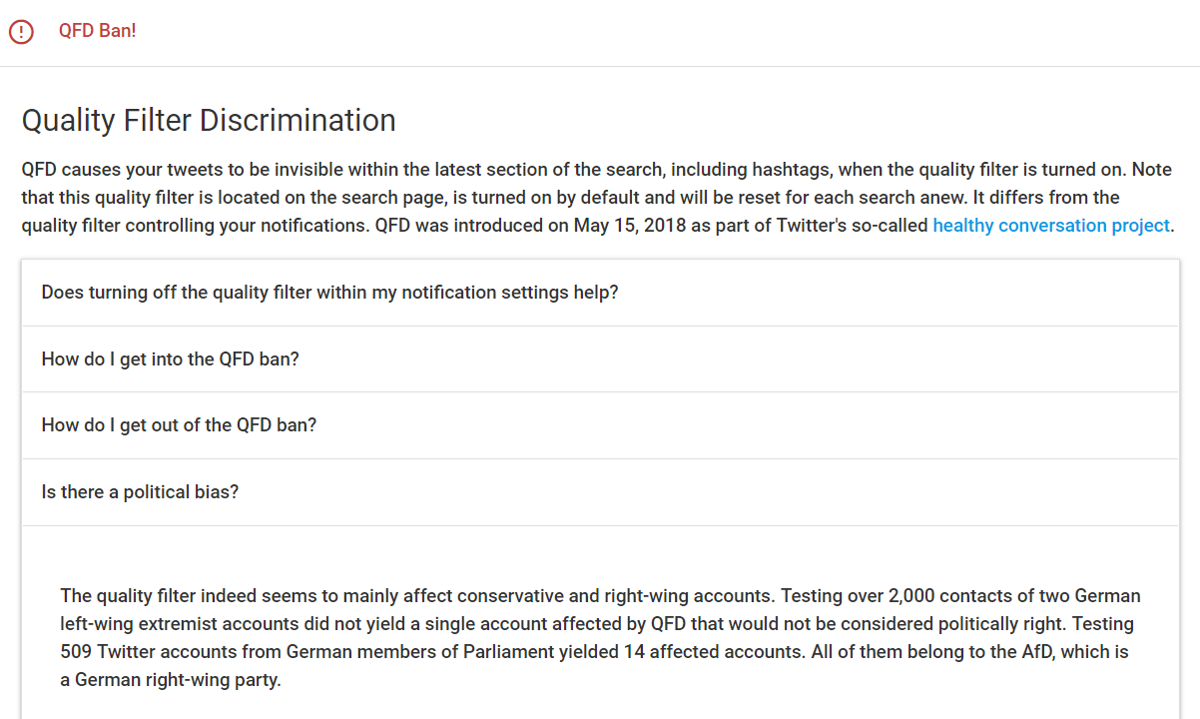Open the healthy conversation project link

pyautogui.click(x=1051, y=225)
